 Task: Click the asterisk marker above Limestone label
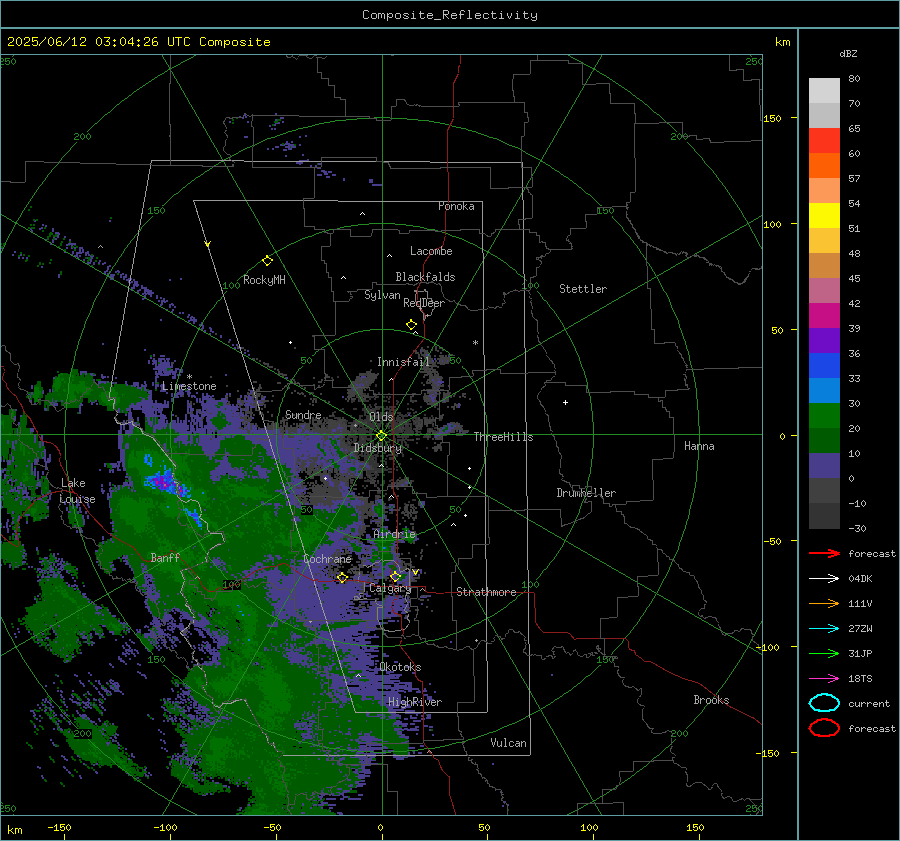pos(189,377)
